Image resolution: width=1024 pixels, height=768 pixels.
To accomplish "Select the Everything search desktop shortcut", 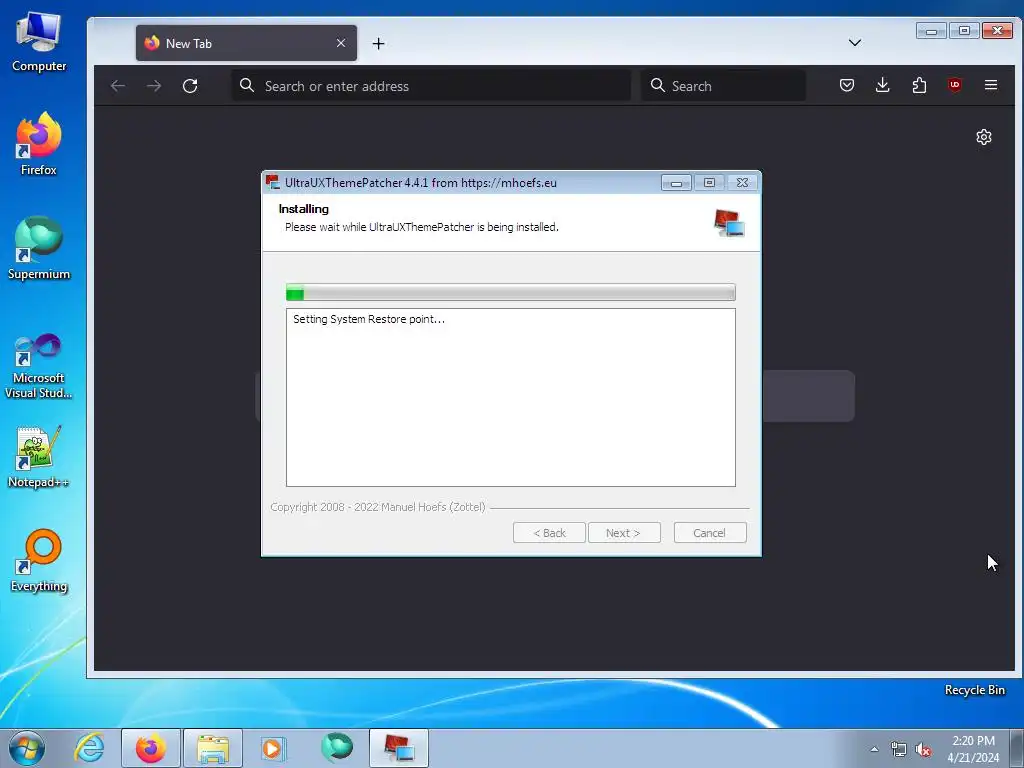I will coord(39,560).
